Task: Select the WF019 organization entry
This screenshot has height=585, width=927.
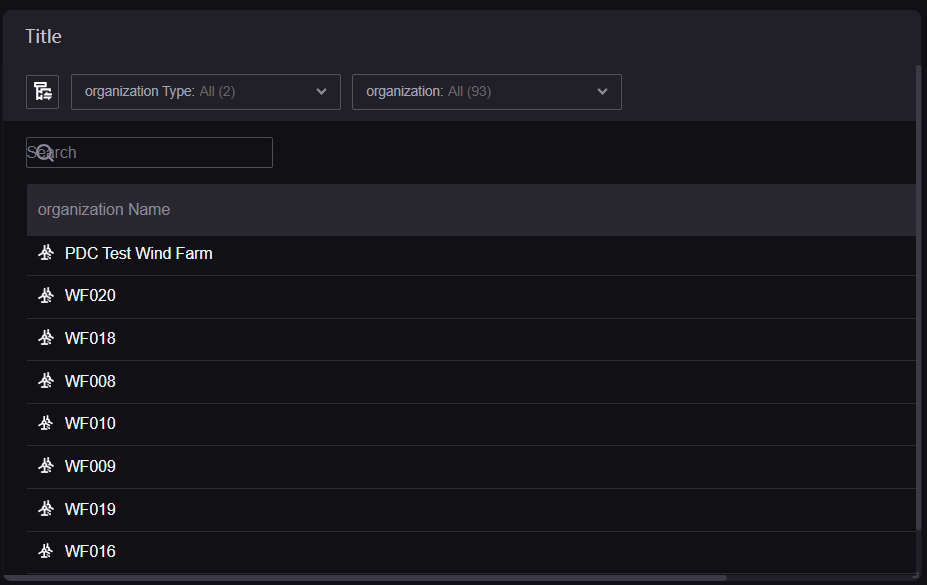Action: (471, 509)
